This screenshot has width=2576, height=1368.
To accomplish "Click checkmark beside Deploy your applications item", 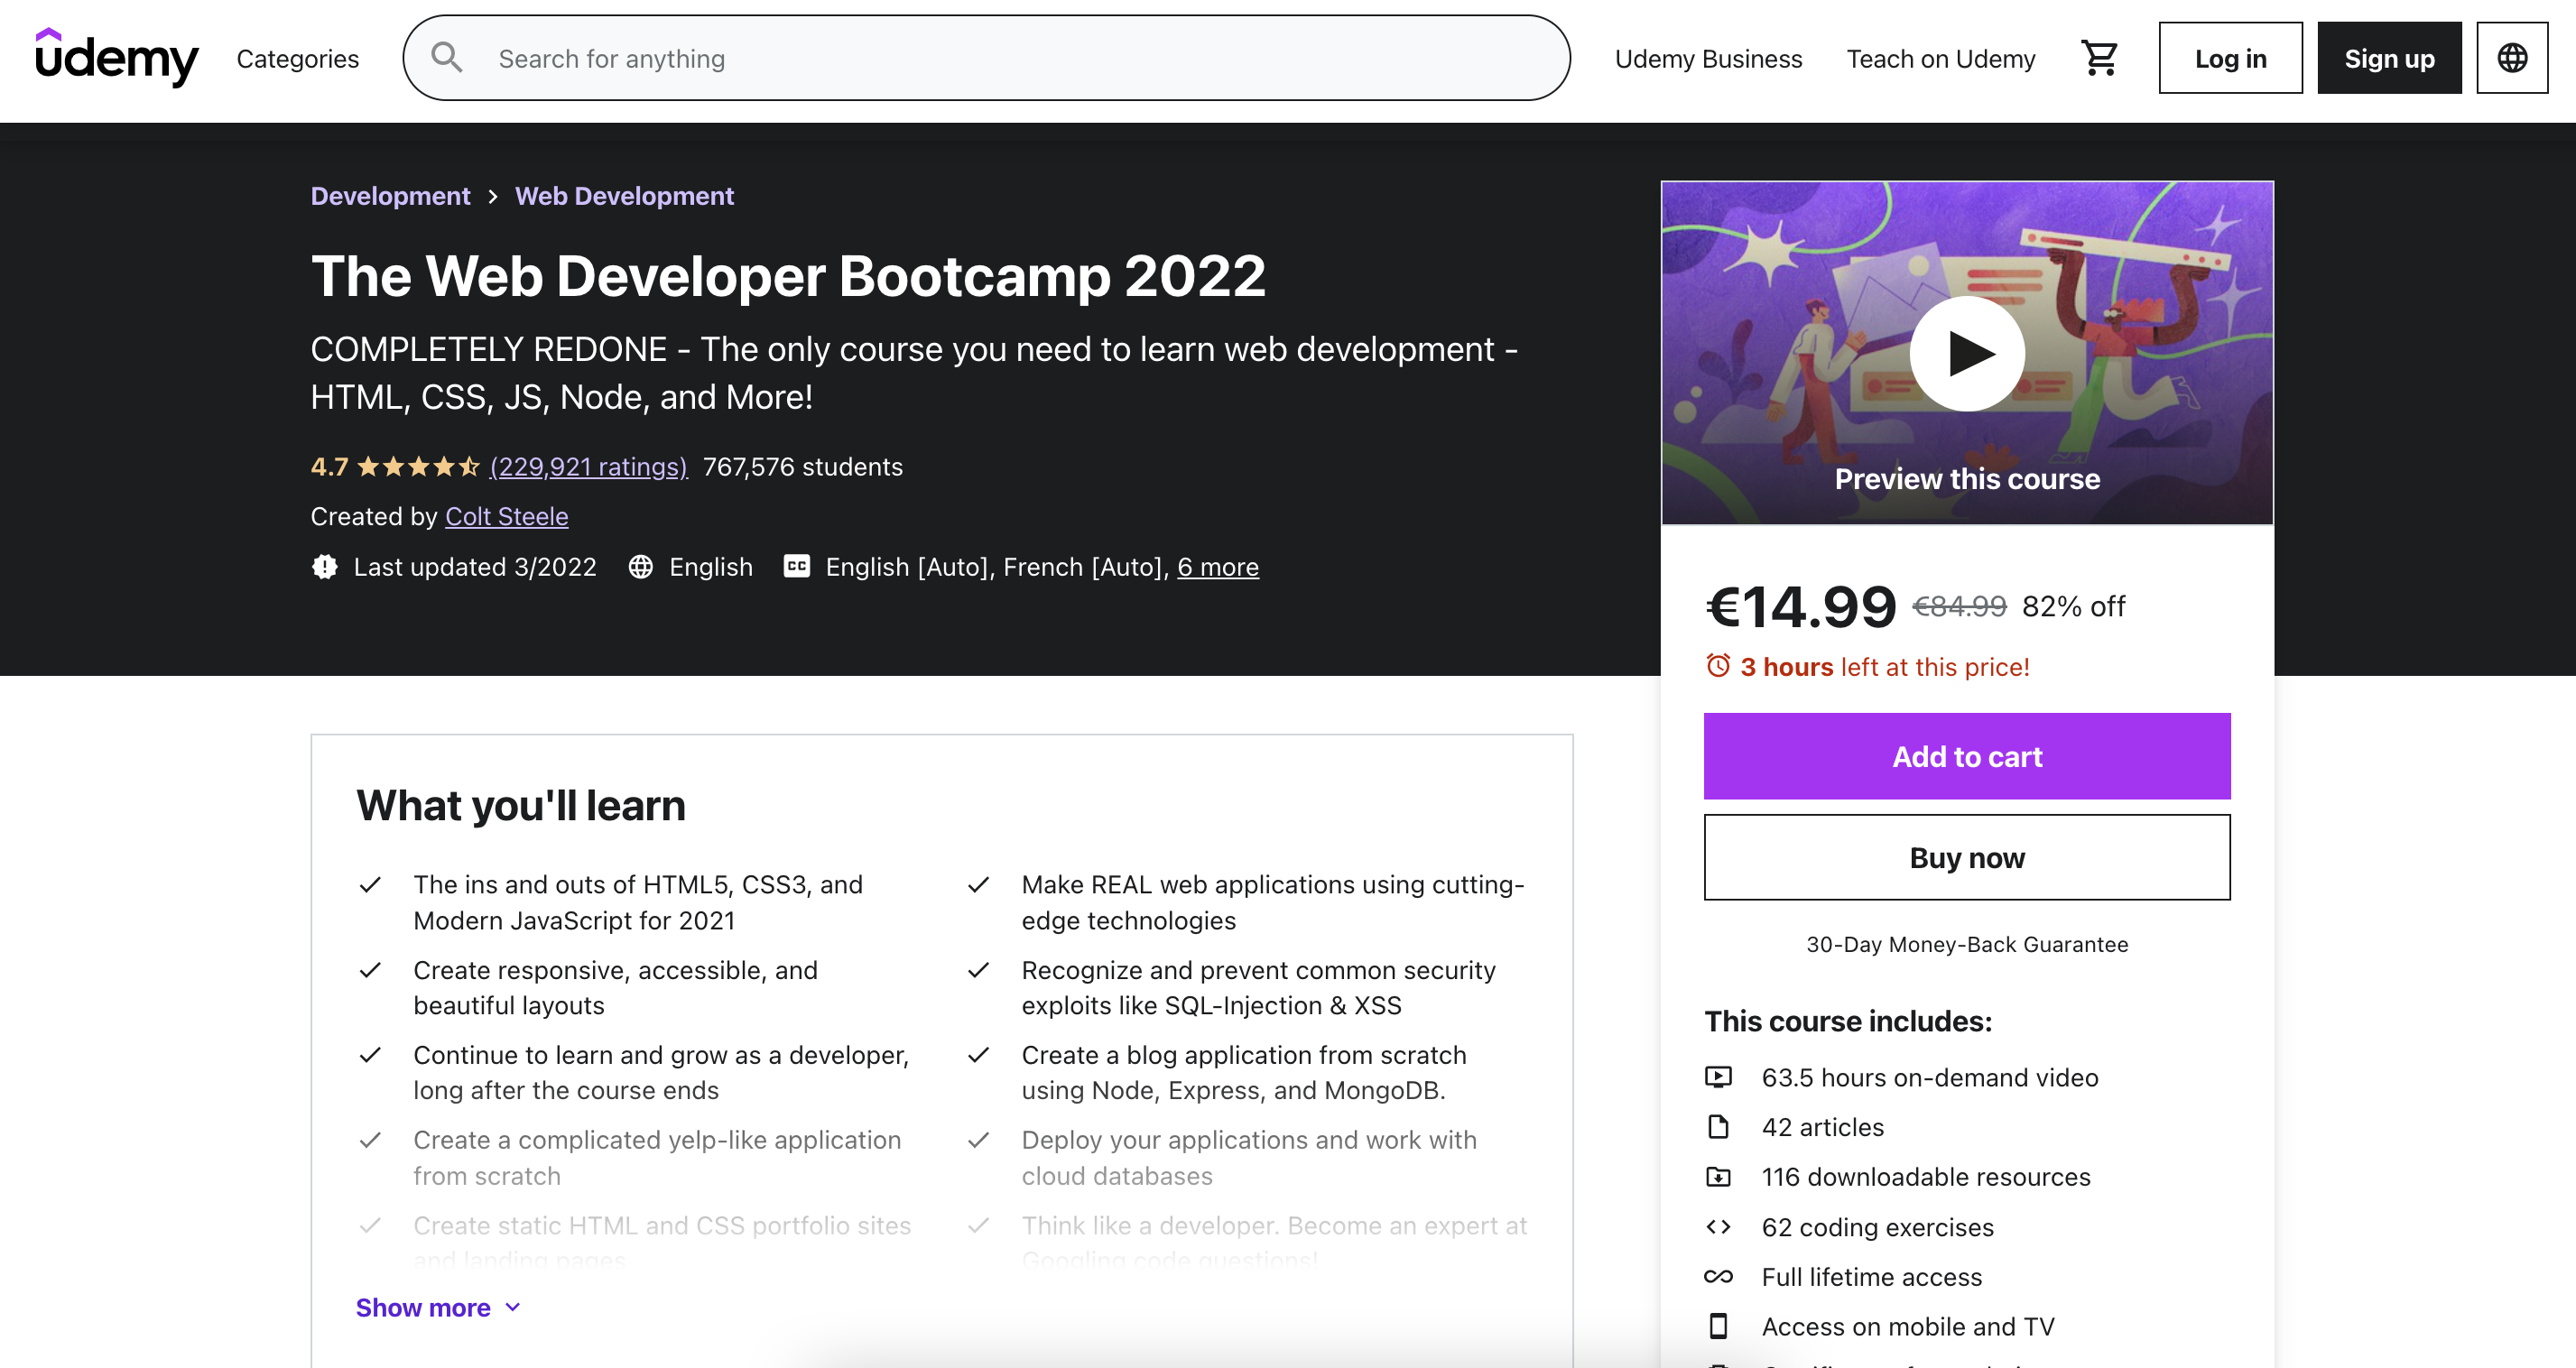I will pyautogui.click(x=978, y=1140).
